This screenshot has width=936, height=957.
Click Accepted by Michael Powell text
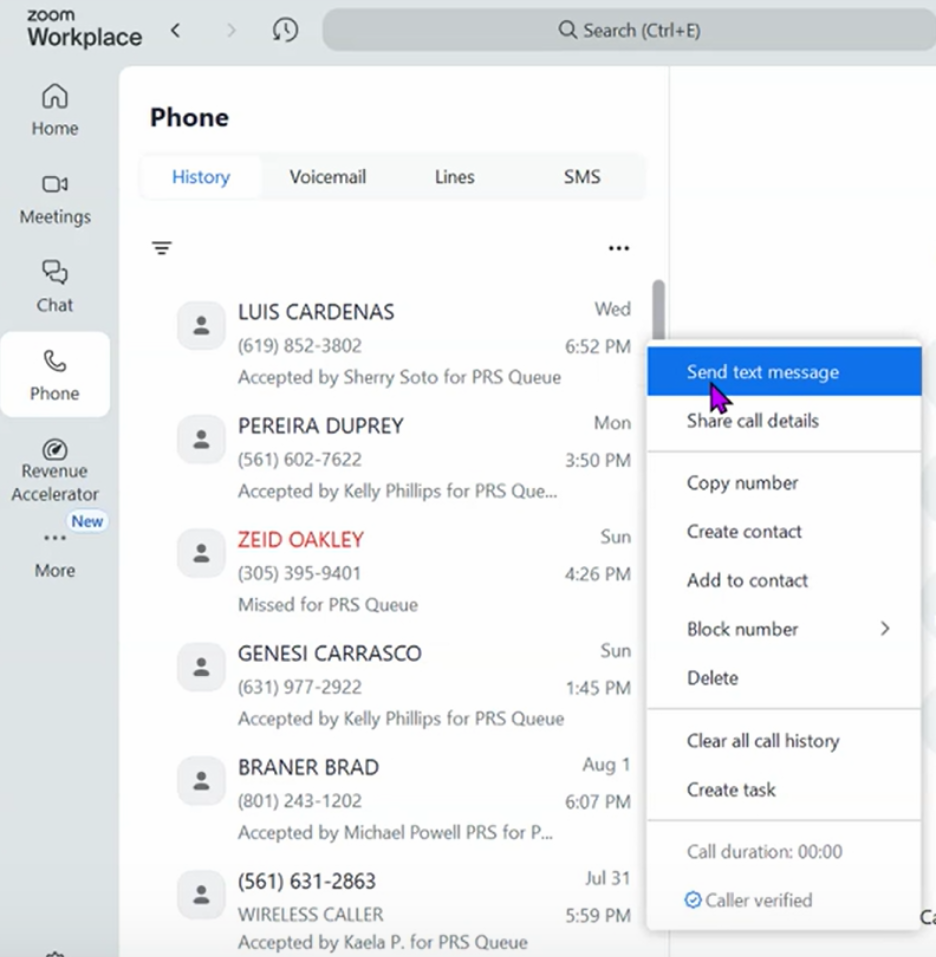[x=395, y=832]
